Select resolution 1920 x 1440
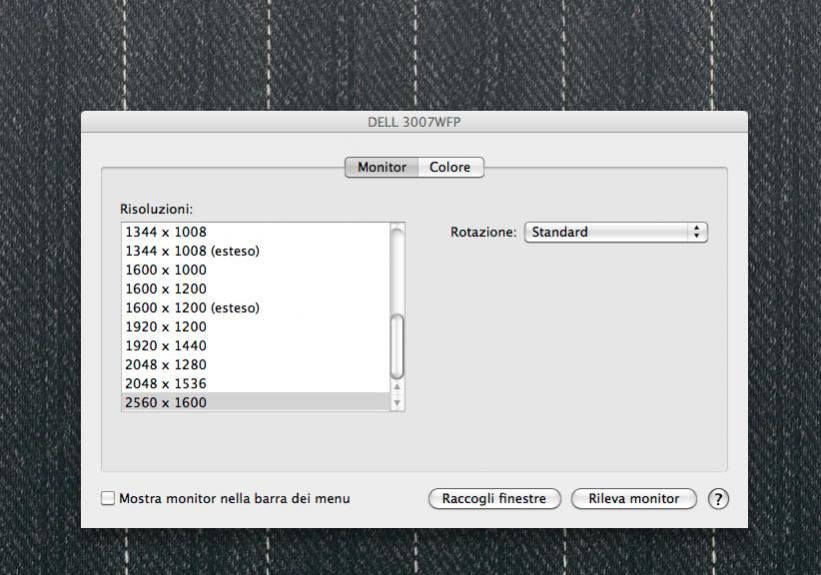Screen dimensions: 821x575 coord(256,346)
